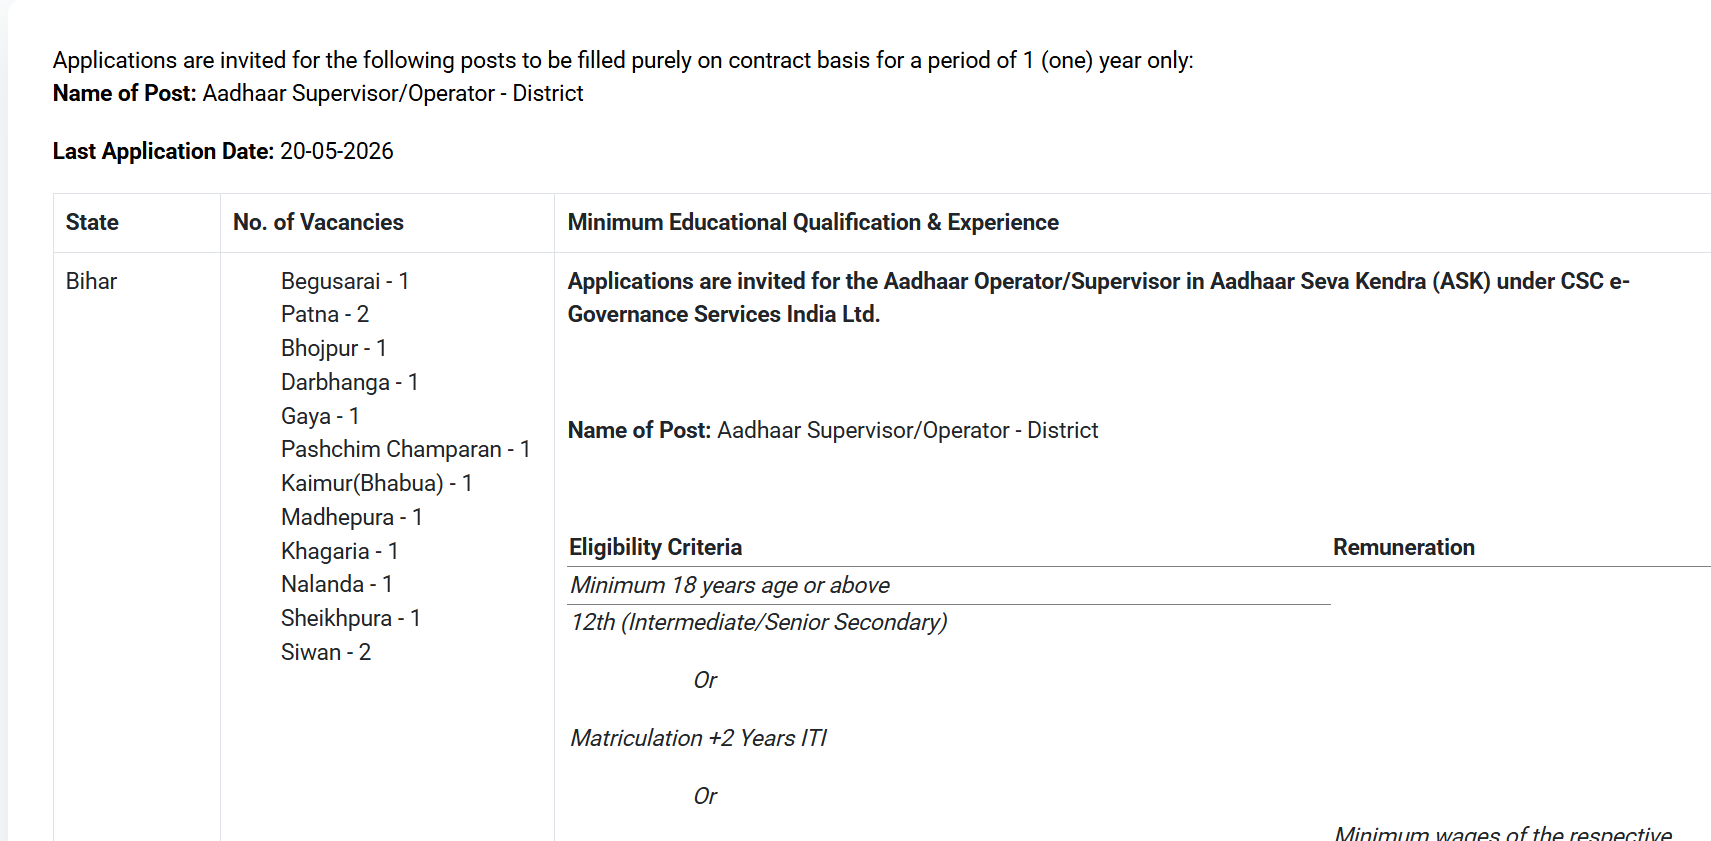Image resolution: width=1711 pixels, height=841 pixels.
Task: Click the Remuneration column heading
Action: click(1404, 547)
